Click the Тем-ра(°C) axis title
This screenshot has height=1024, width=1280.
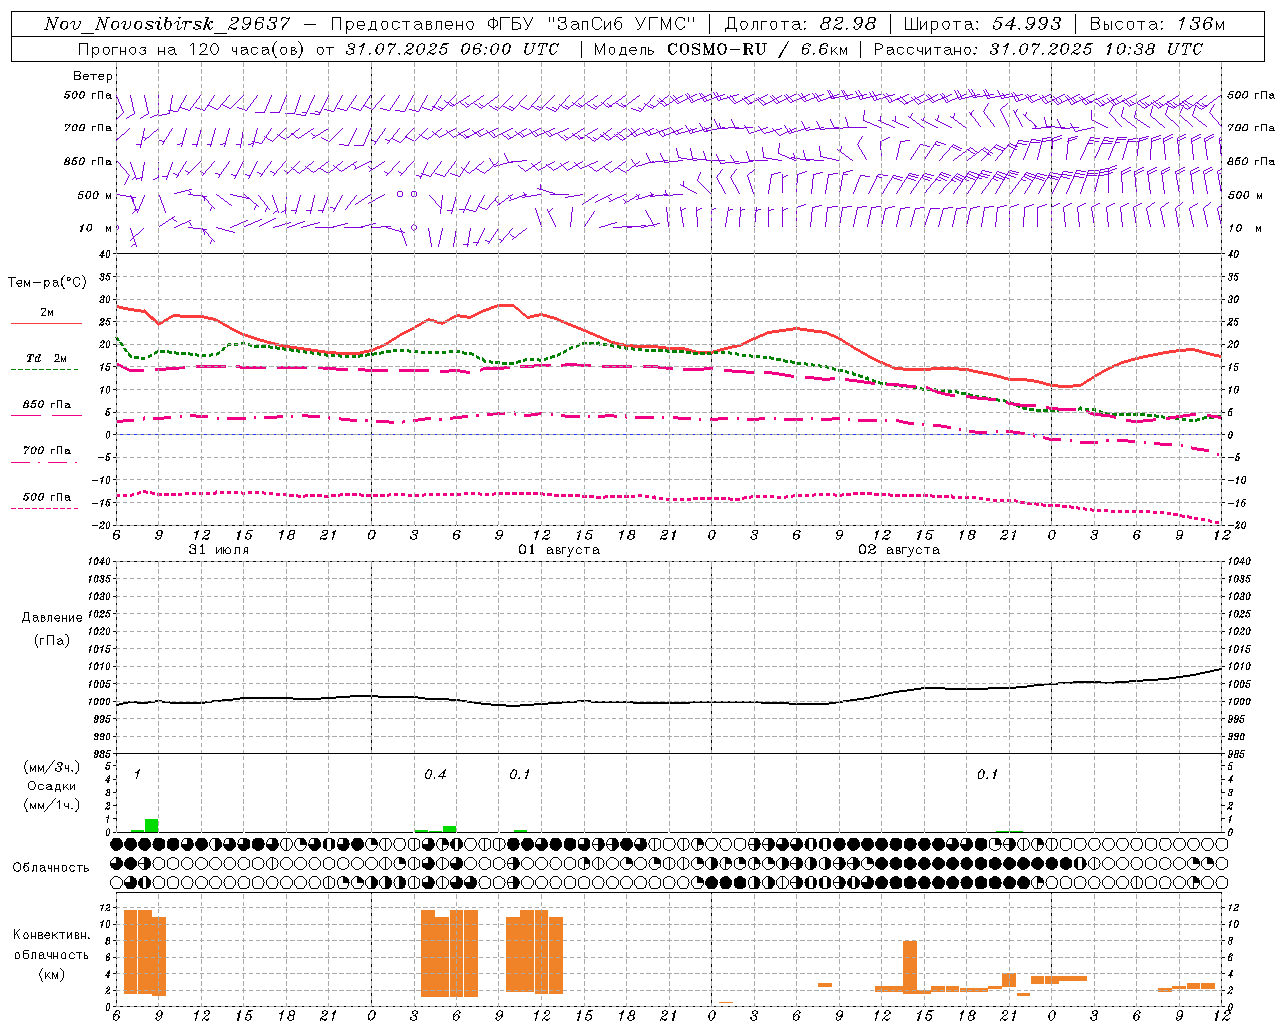[x=47, y=283]
